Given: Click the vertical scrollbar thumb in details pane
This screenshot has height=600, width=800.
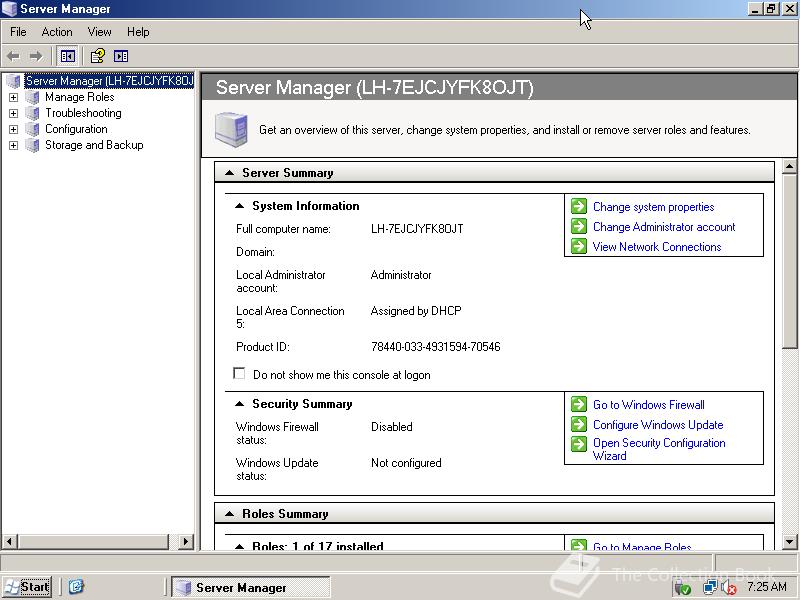Looking at the screenshot, I should [789, 261].
